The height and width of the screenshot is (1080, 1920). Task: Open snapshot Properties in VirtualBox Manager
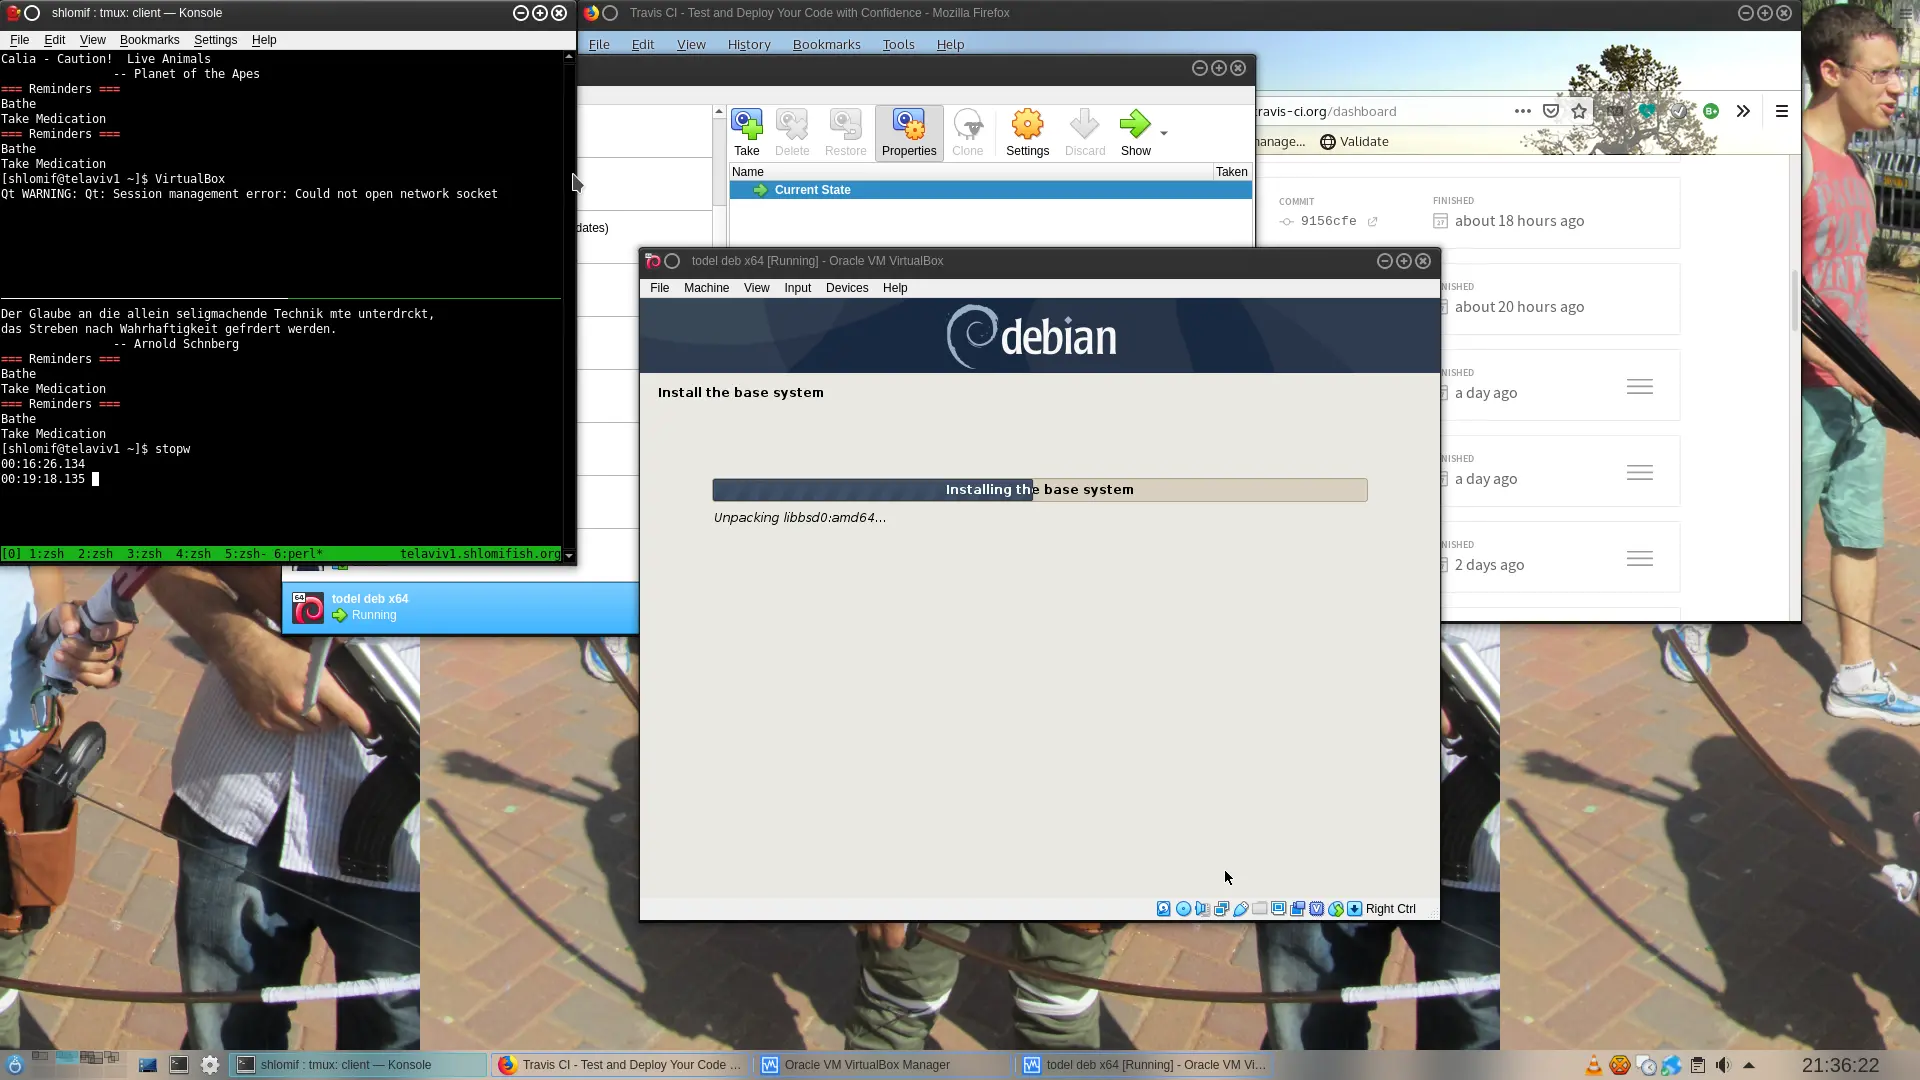[909, 133]
